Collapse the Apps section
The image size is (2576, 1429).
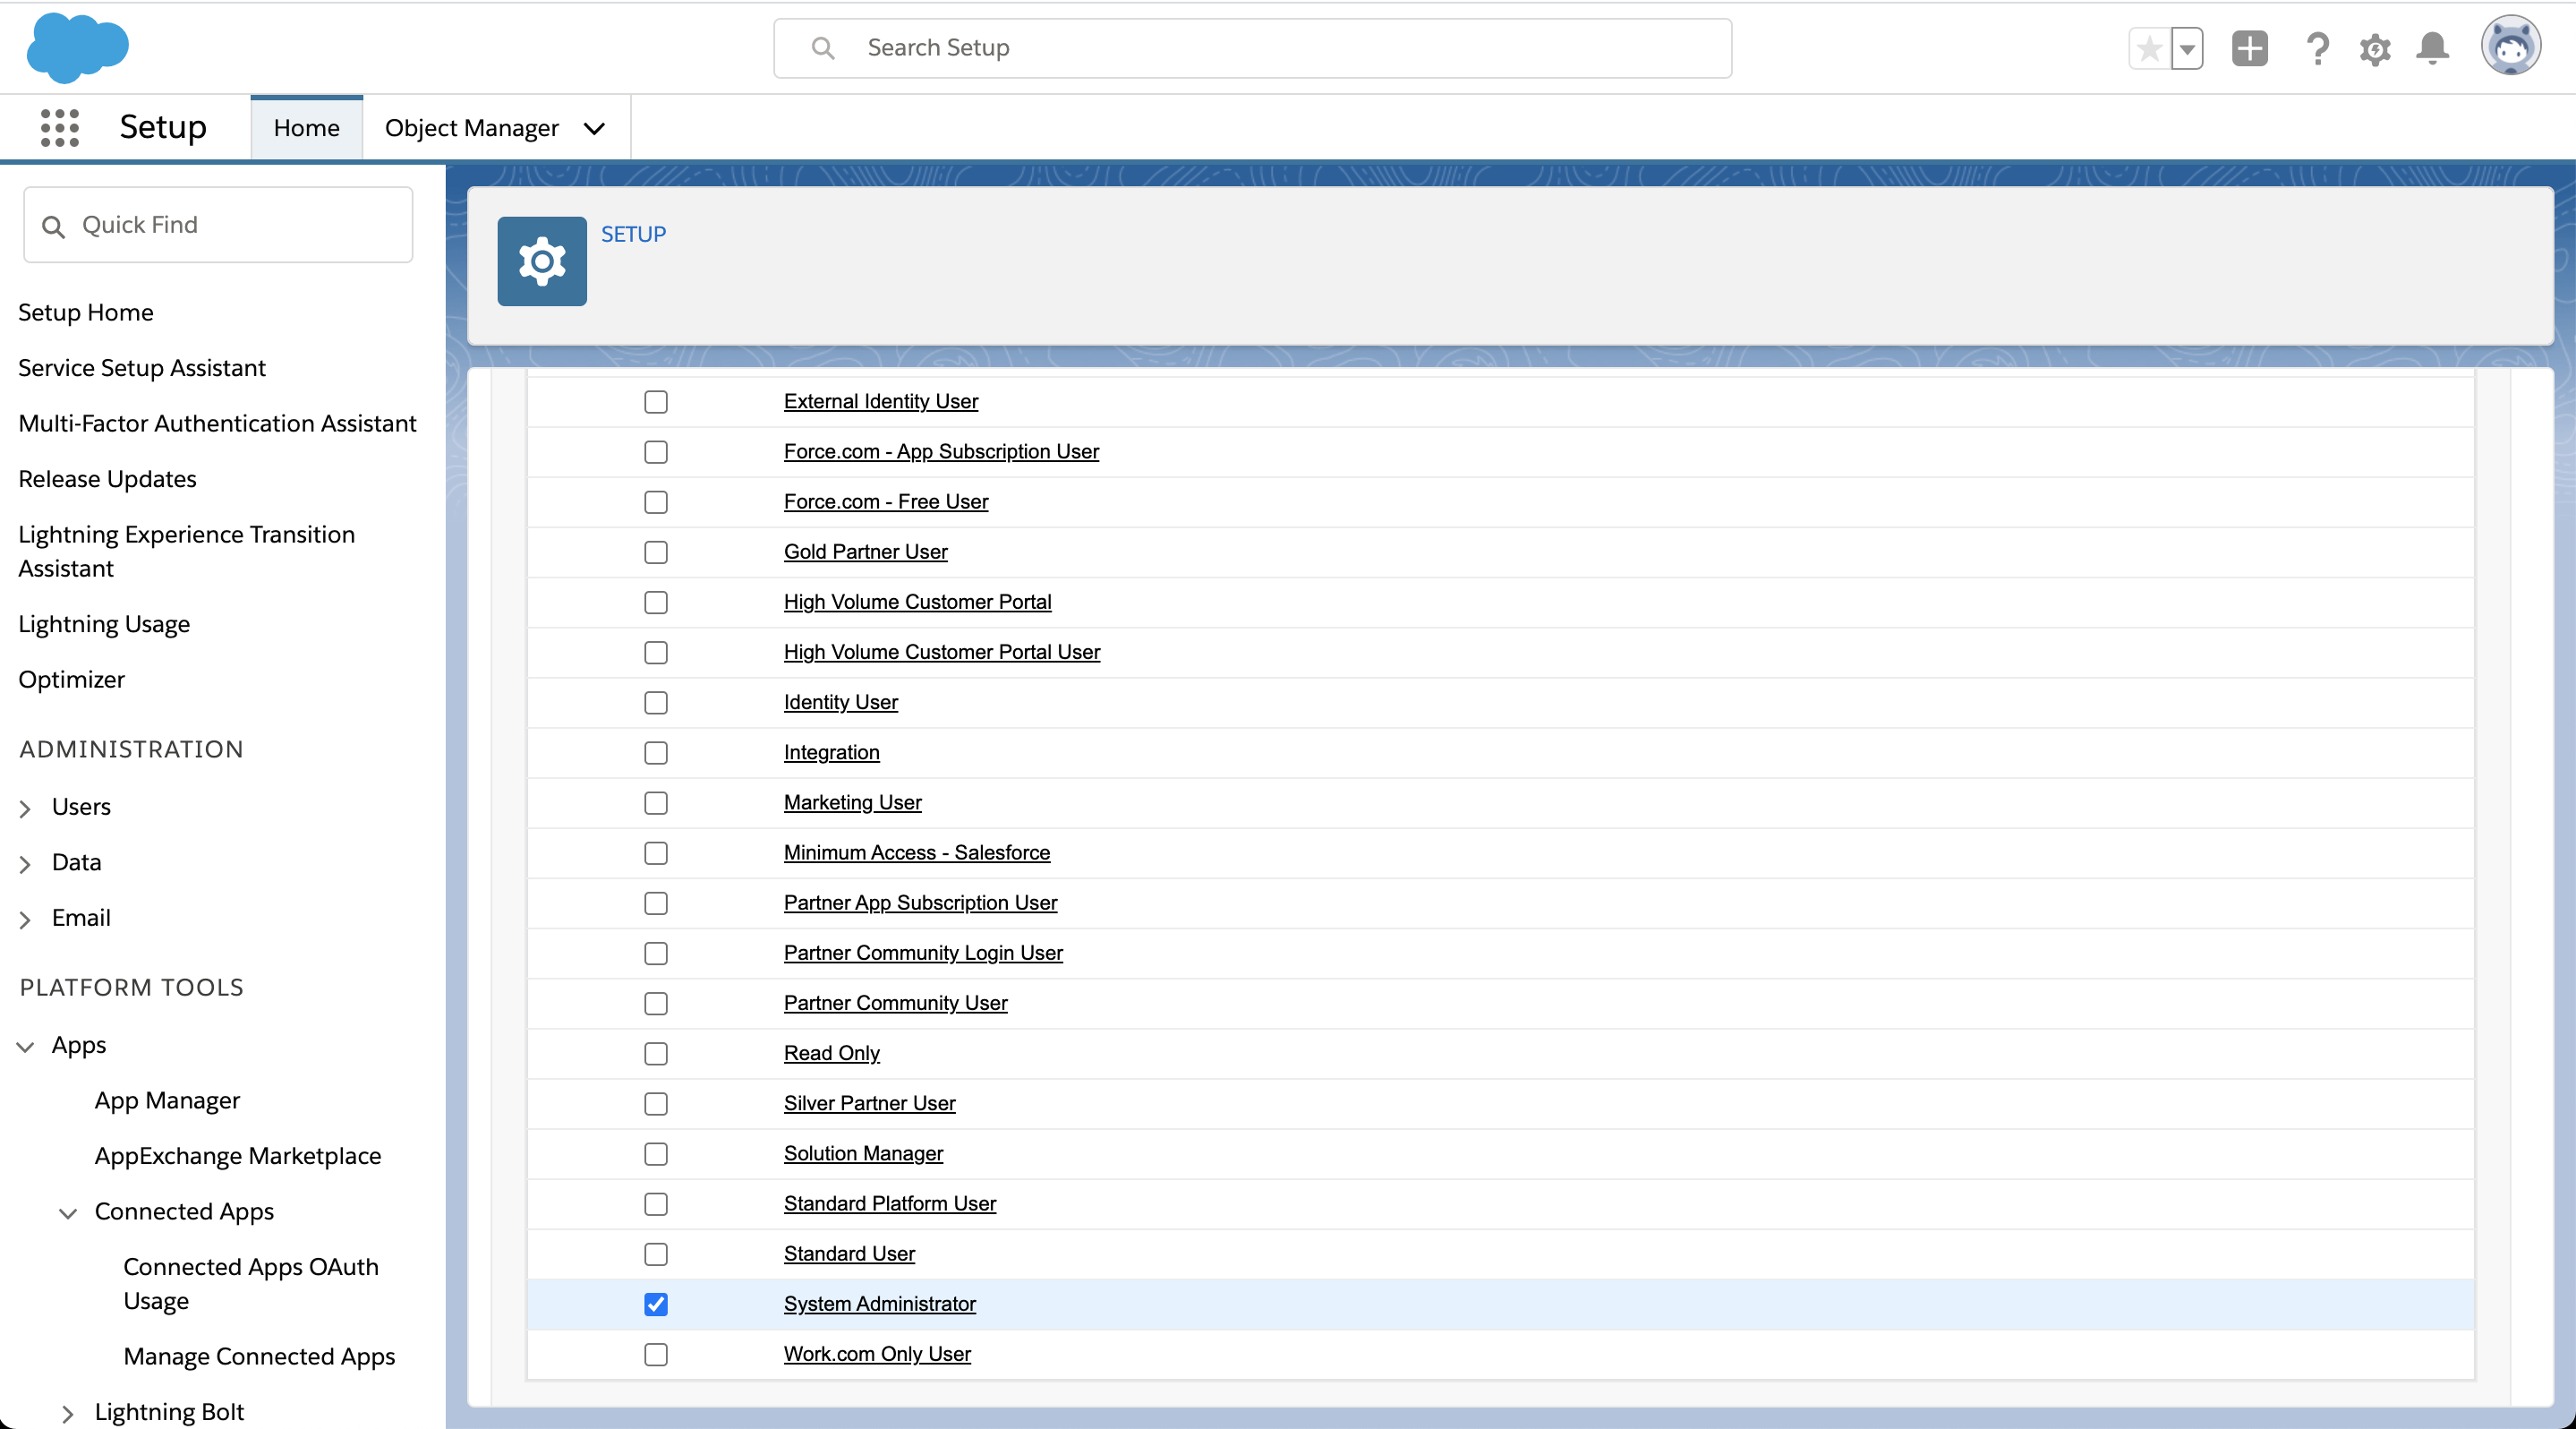tap(26, 1046)
